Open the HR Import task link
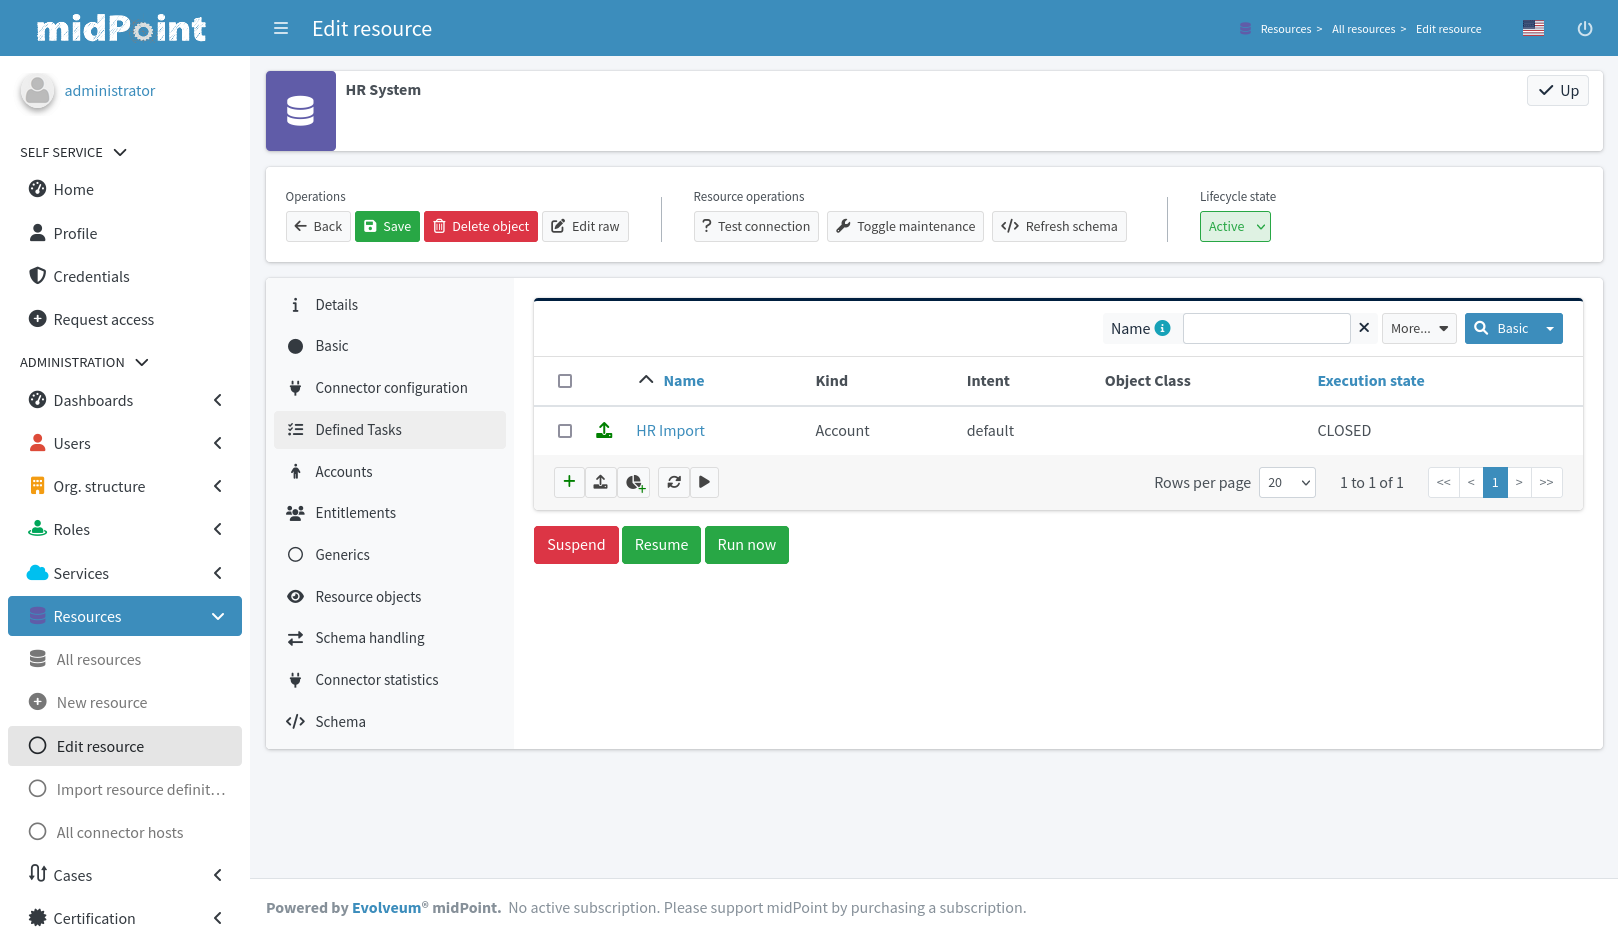Image resolution: width=1618 pixels, height=940 pixels. click(670, 430)
